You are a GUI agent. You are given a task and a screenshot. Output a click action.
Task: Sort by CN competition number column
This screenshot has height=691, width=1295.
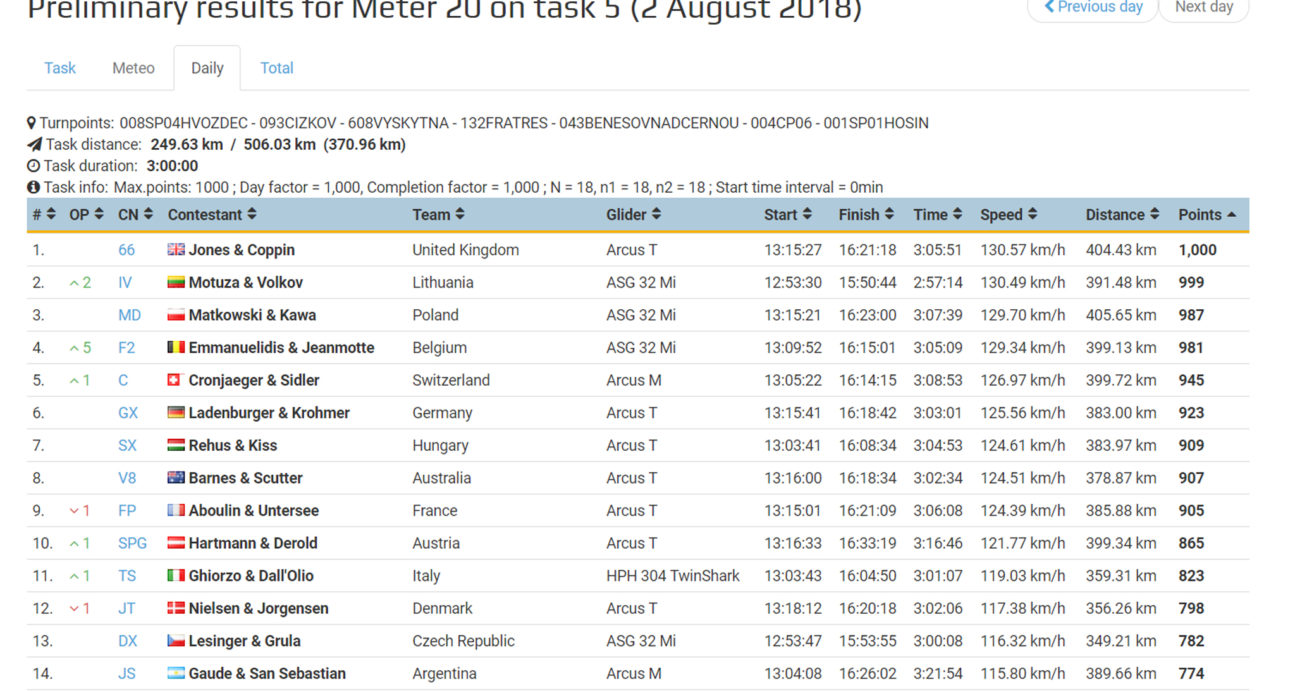click(x=135, y=215)
